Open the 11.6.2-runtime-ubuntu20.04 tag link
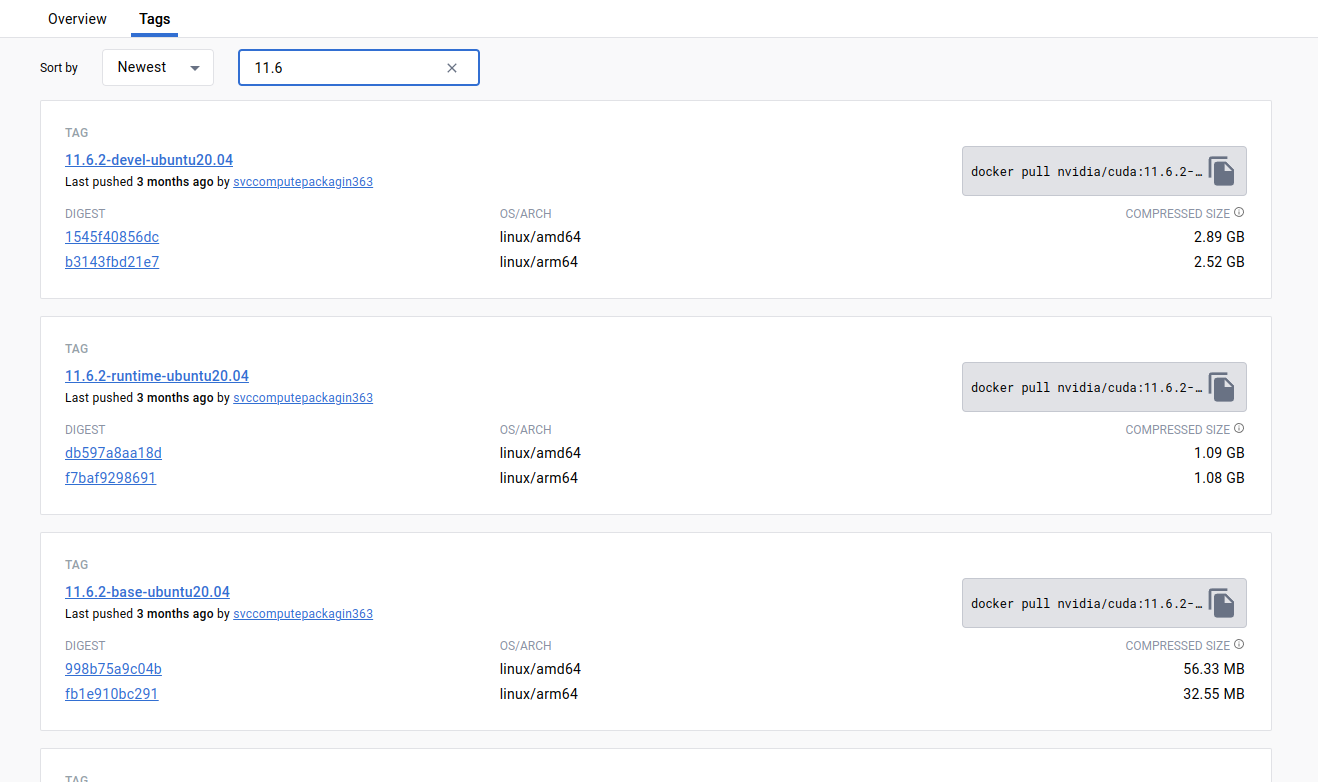Viewport: 1318px width, 782px height. (x=157, y=376)
